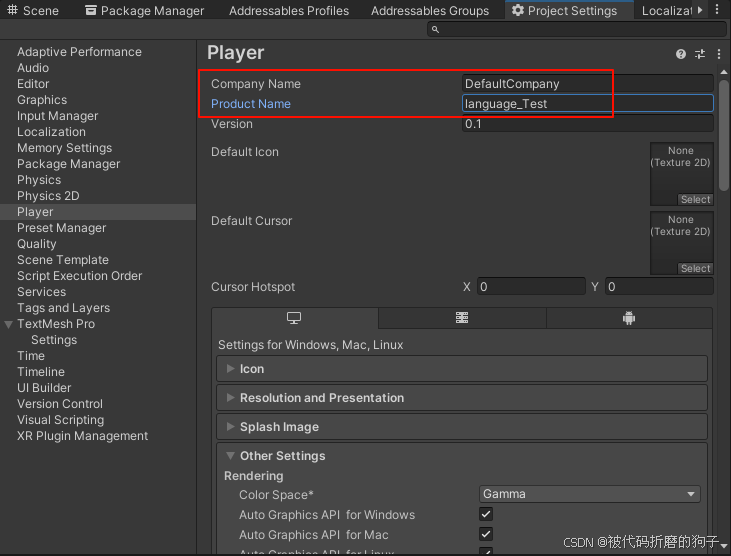This screenshot has width=731, height=556.
Task: Select the Windows, Mac, Linux platform tab
Action: click(x=295, y=318)
